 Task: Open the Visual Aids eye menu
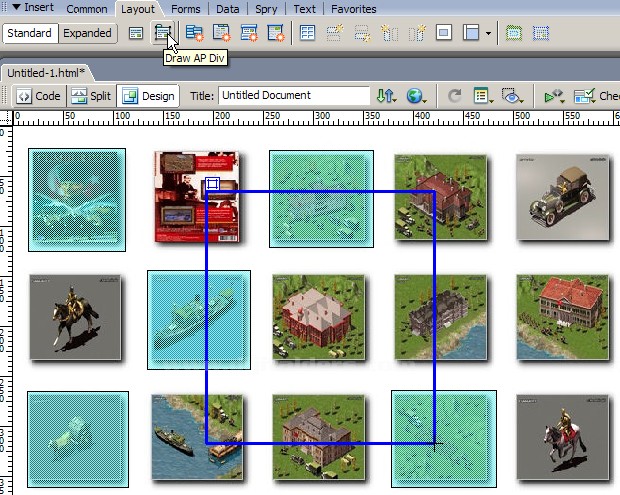[512, 96]
